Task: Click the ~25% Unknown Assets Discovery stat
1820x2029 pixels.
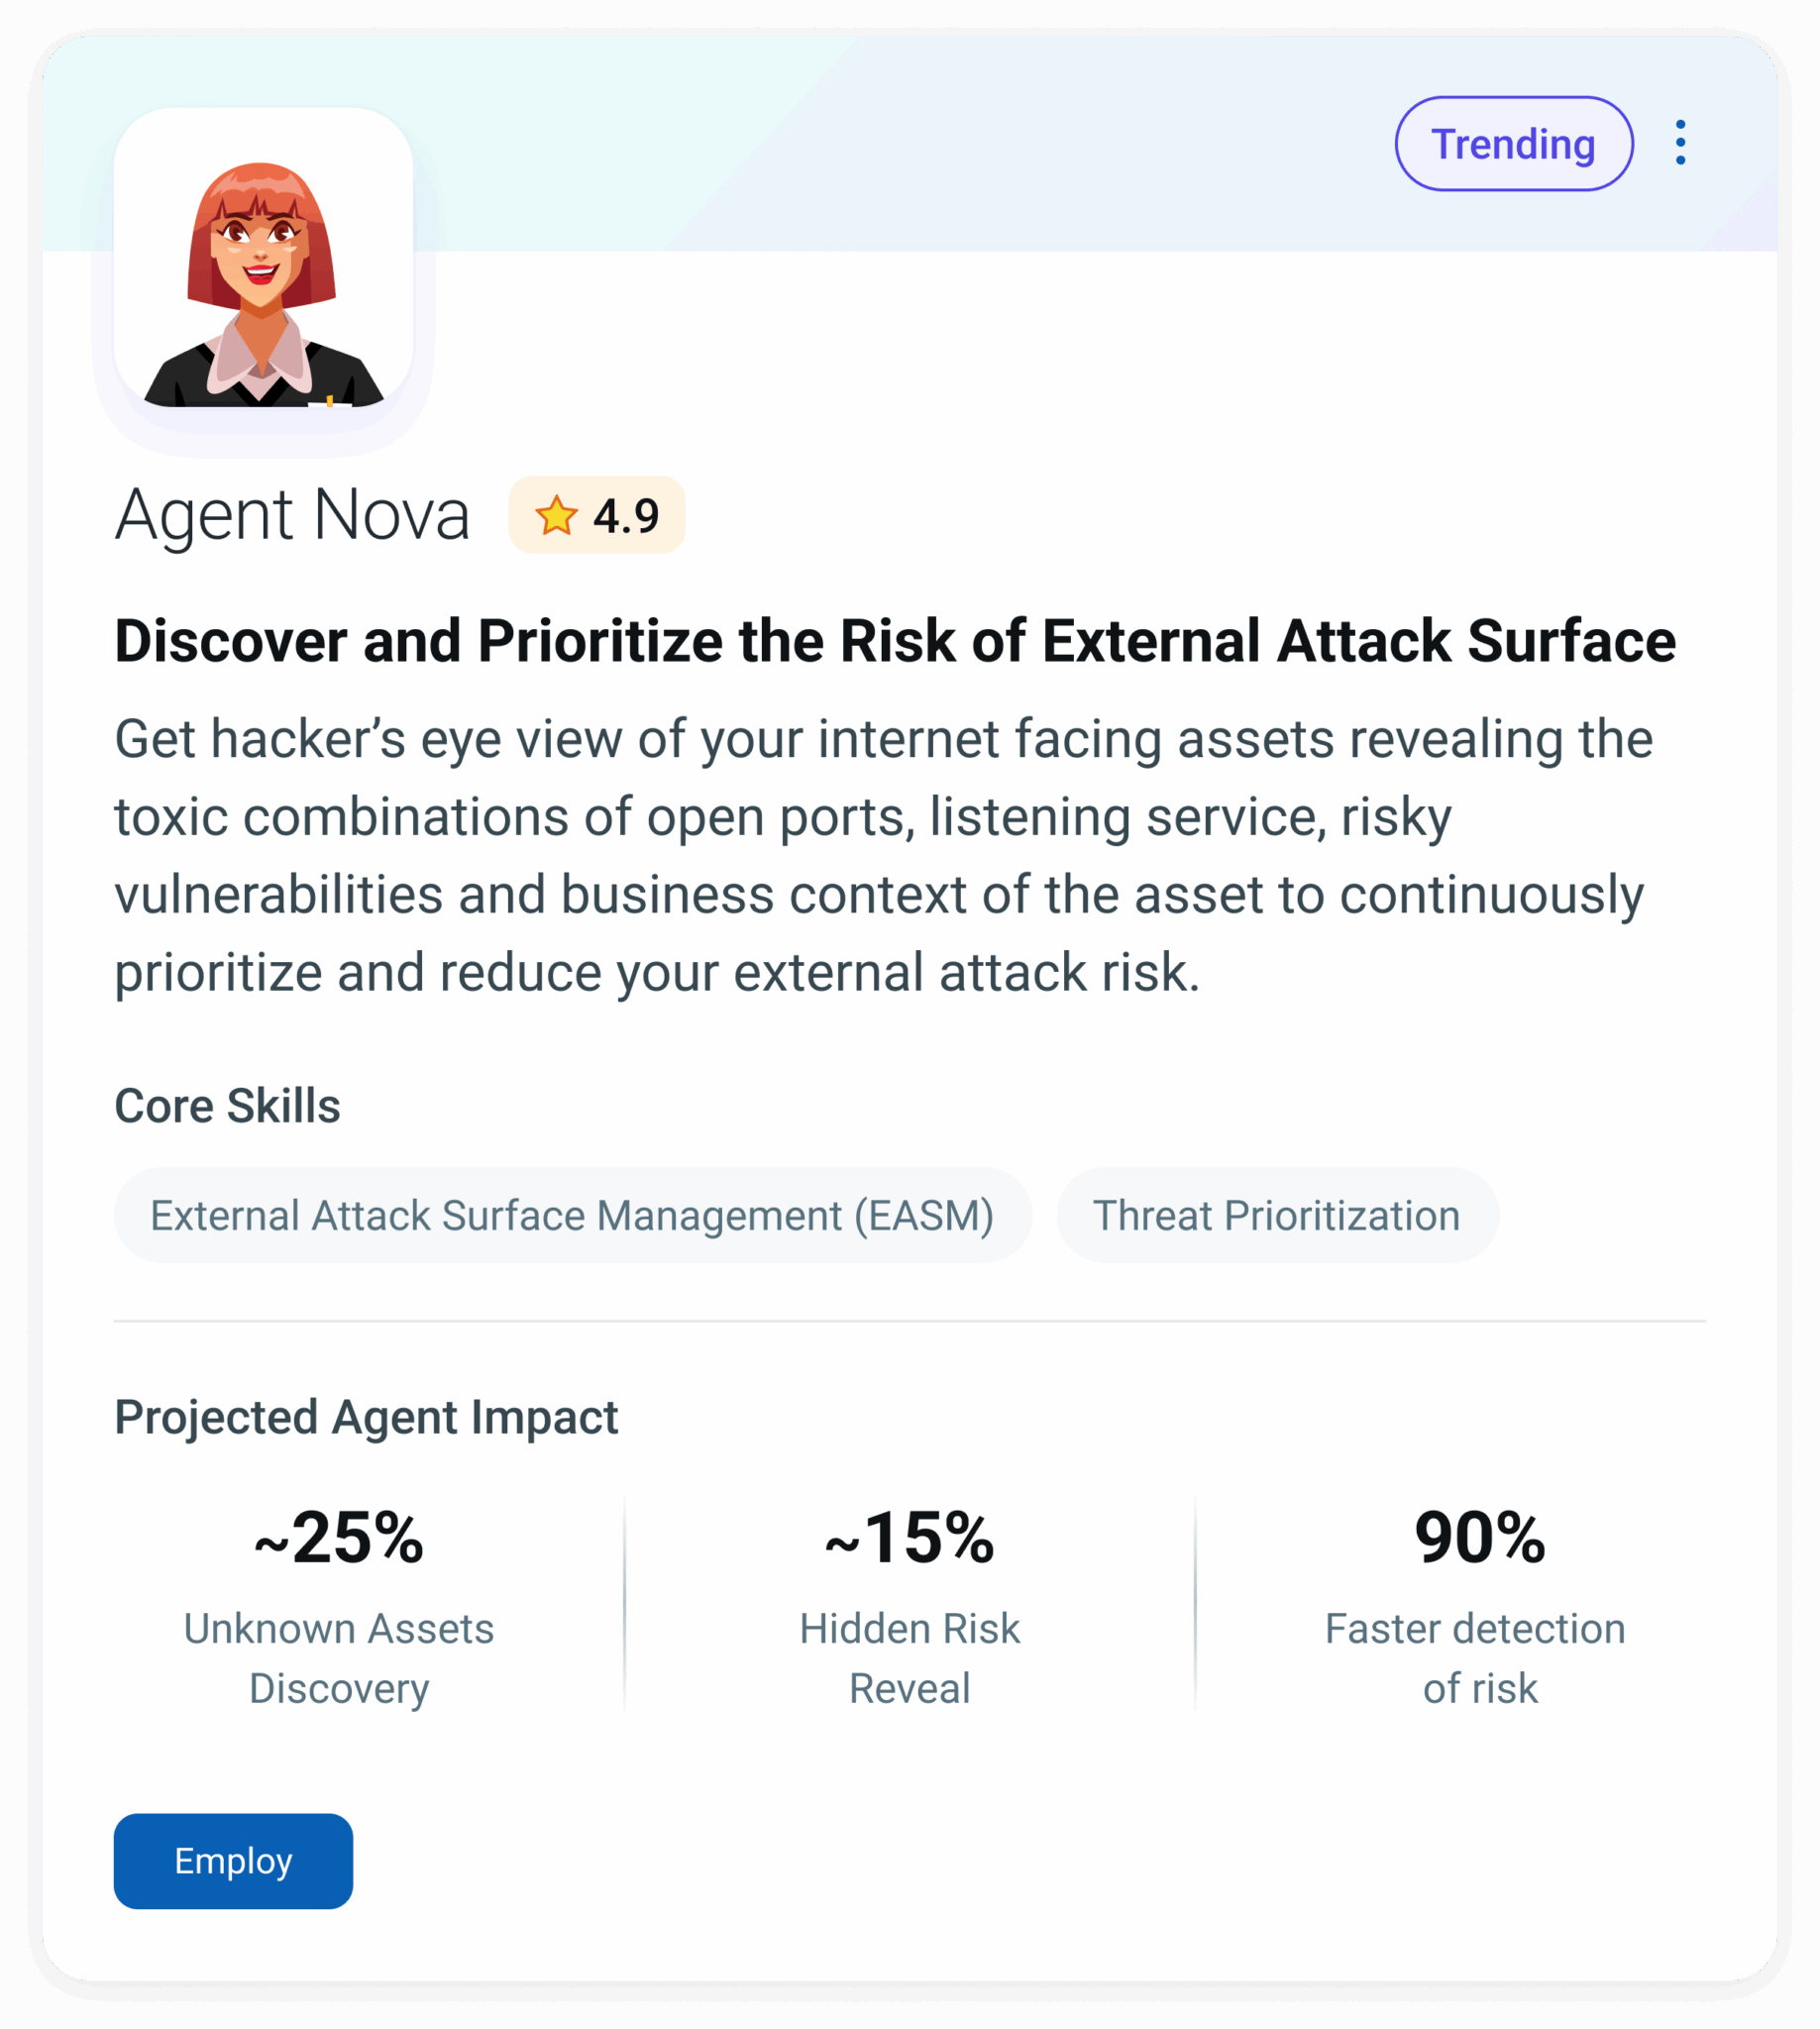Action: click(x=339, y=1605)
